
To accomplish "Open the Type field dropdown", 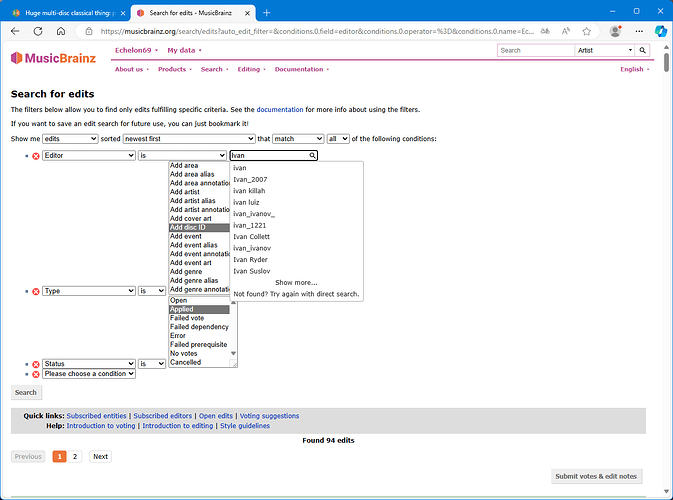I will 89,291.
